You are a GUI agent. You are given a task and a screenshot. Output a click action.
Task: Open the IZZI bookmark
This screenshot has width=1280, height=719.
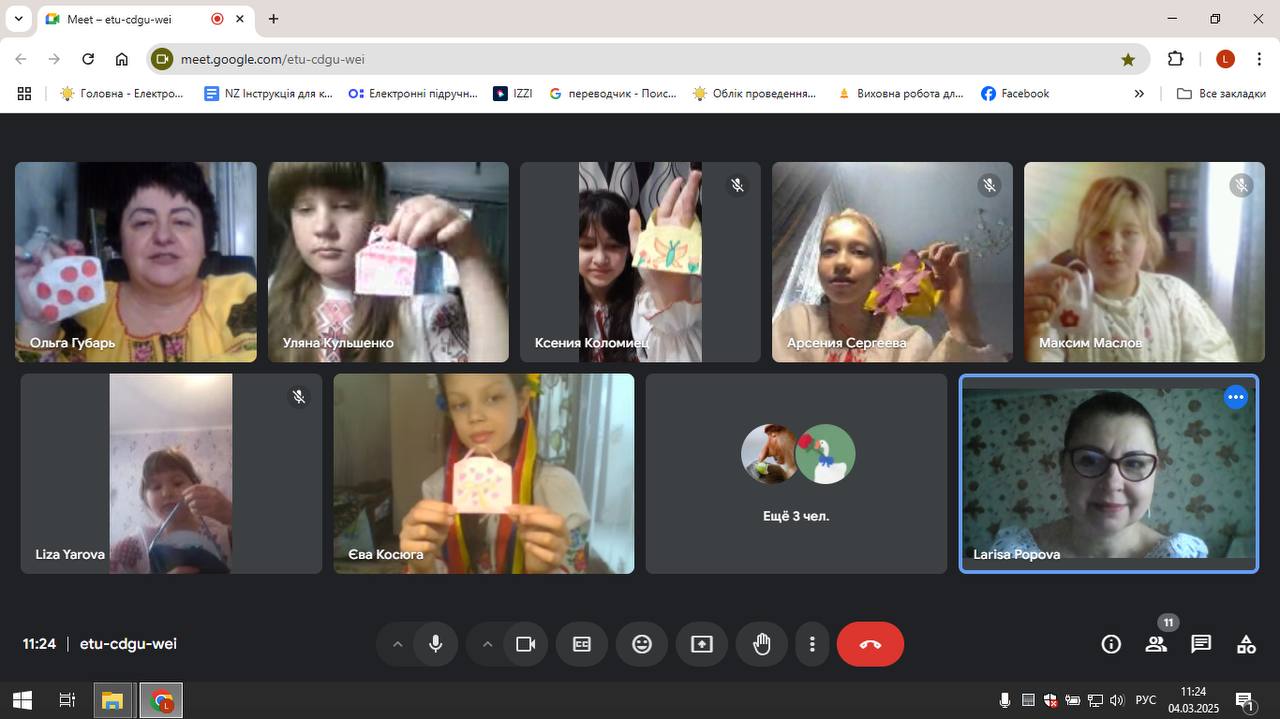pos(513,93)
